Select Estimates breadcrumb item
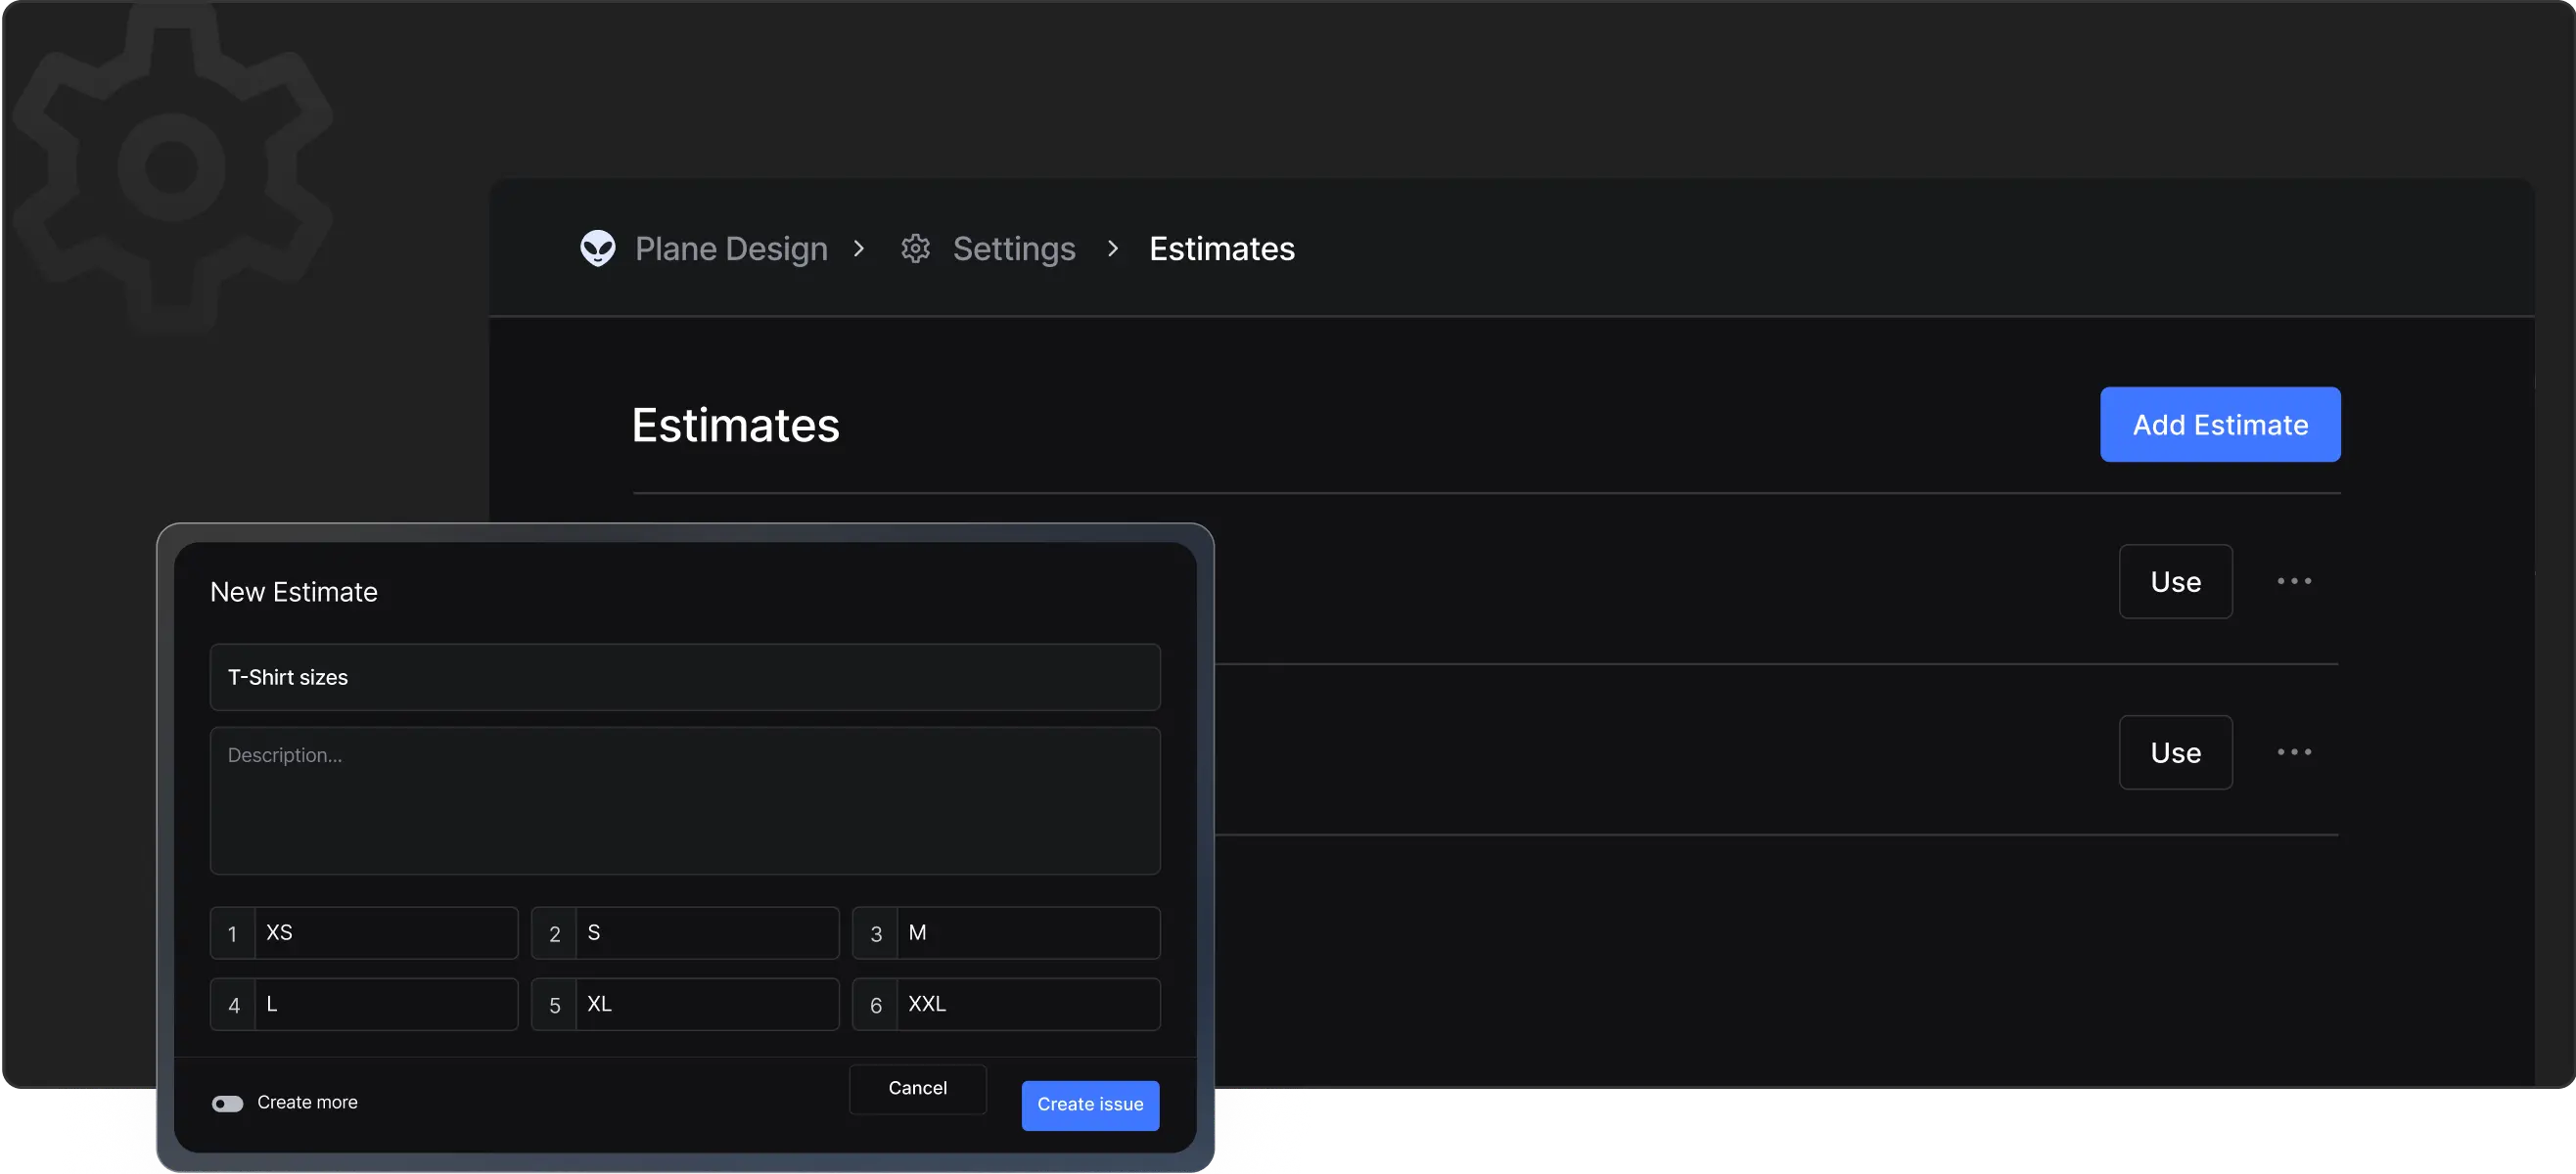2576x1174 pixels. [x=1221, y=248]
